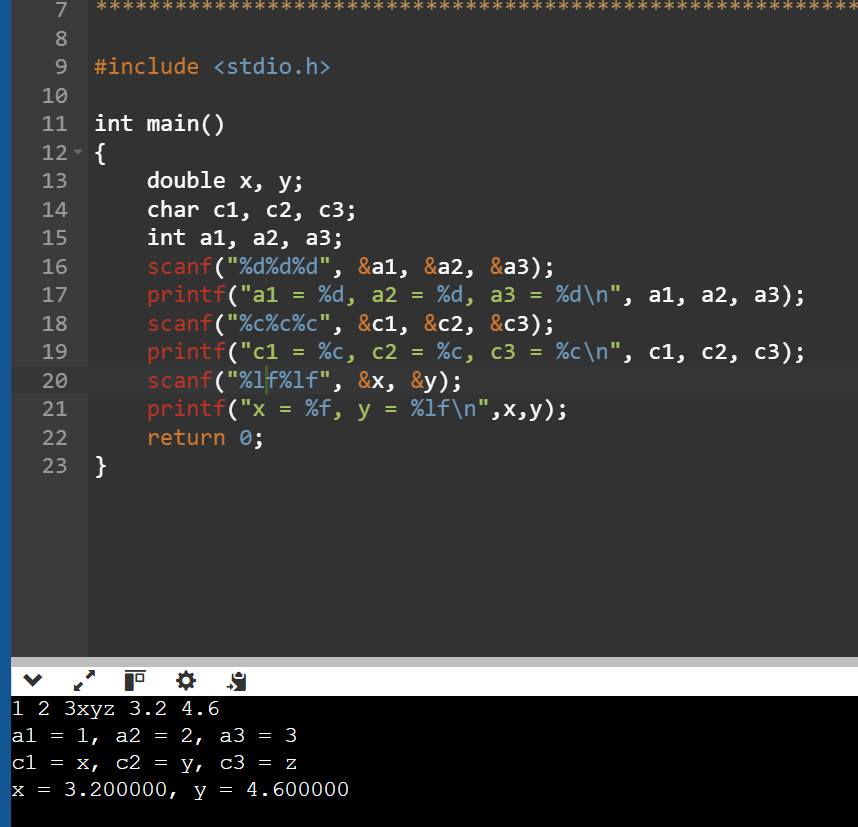Click the scanf "%c%c%c" statement
Image resolution: width=858 pixels, height=827 pixels.
click(x=351, y=323)
